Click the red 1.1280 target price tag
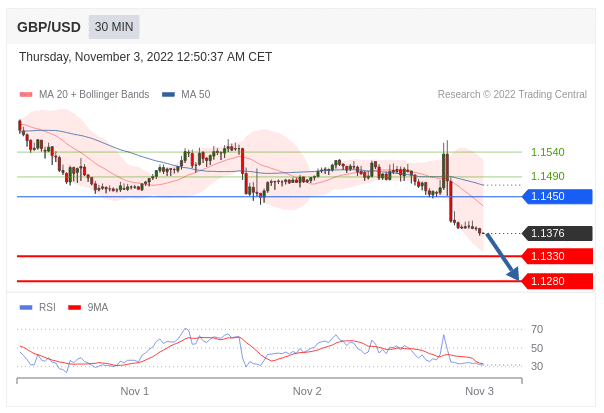Image resolution: width=604 pixels, height=413 pixels. click(x=557, y=281)
